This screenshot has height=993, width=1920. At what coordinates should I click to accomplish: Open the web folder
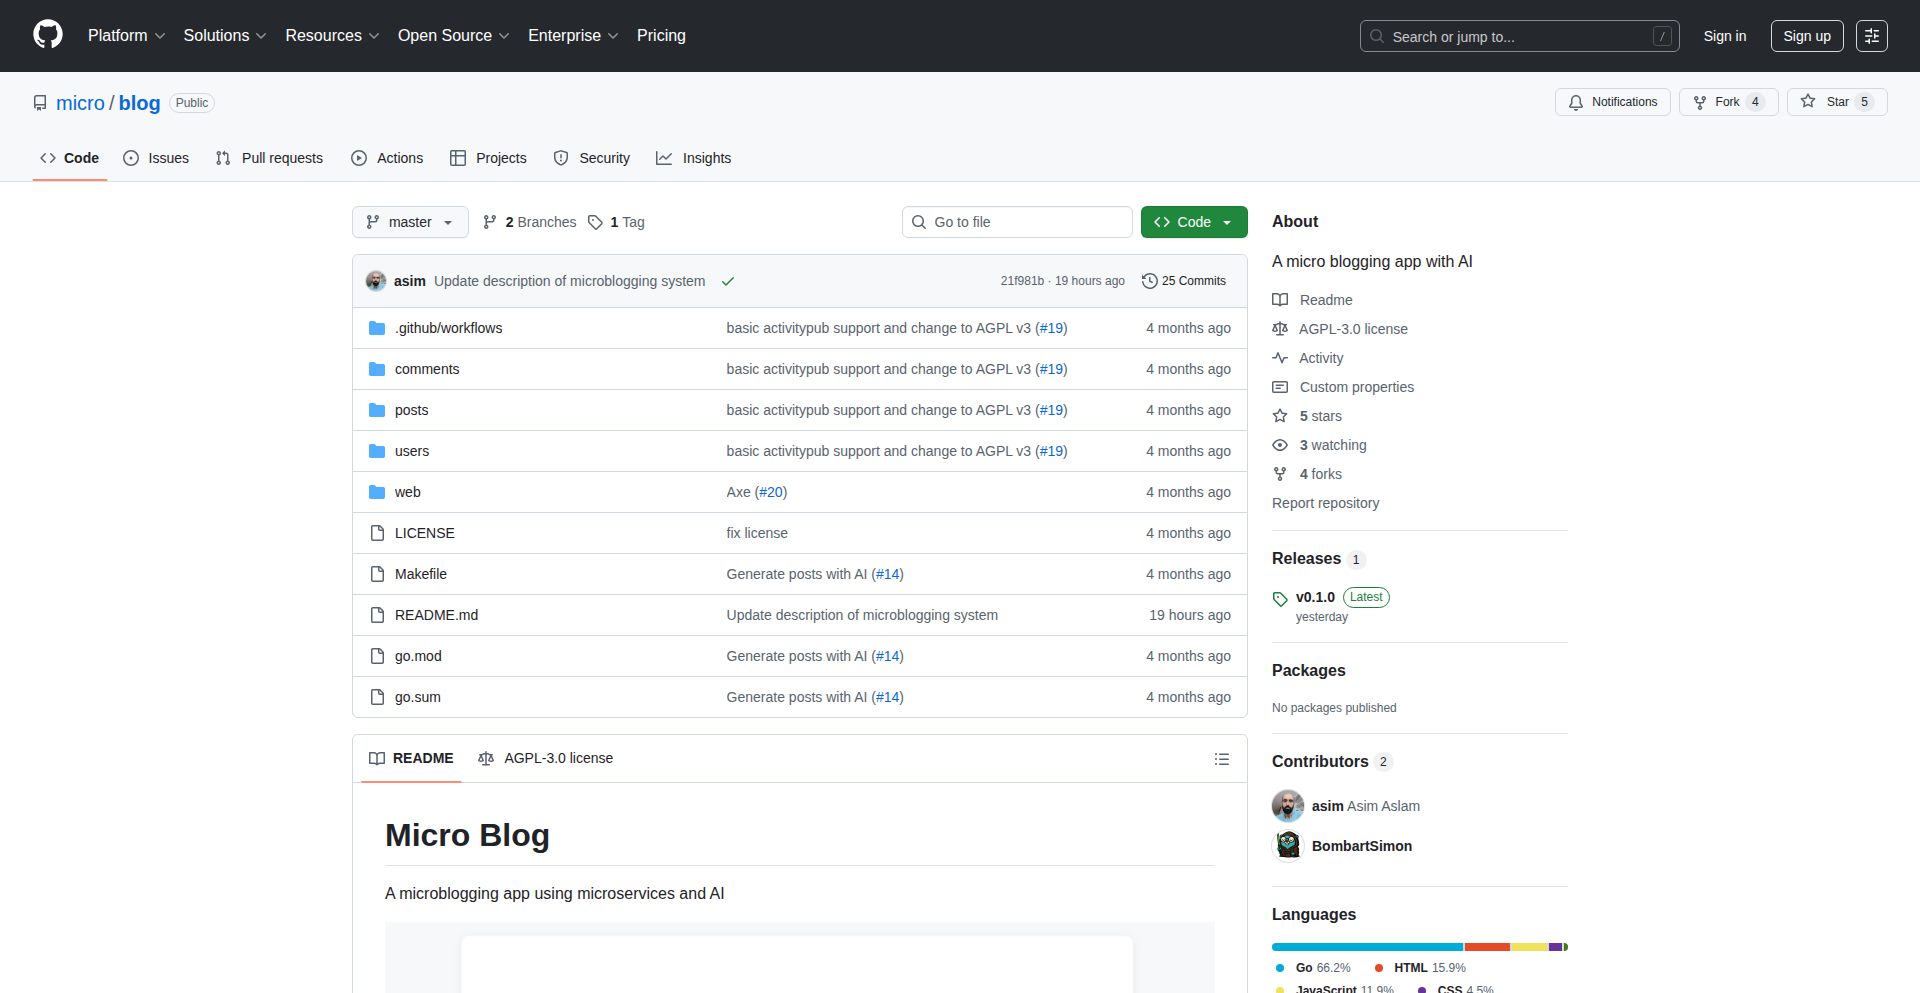[407, 492]
